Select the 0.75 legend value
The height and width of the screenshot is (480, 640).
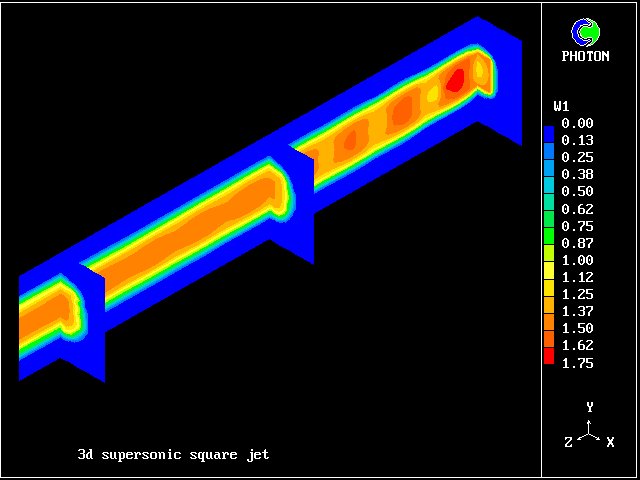coord(577,226)
